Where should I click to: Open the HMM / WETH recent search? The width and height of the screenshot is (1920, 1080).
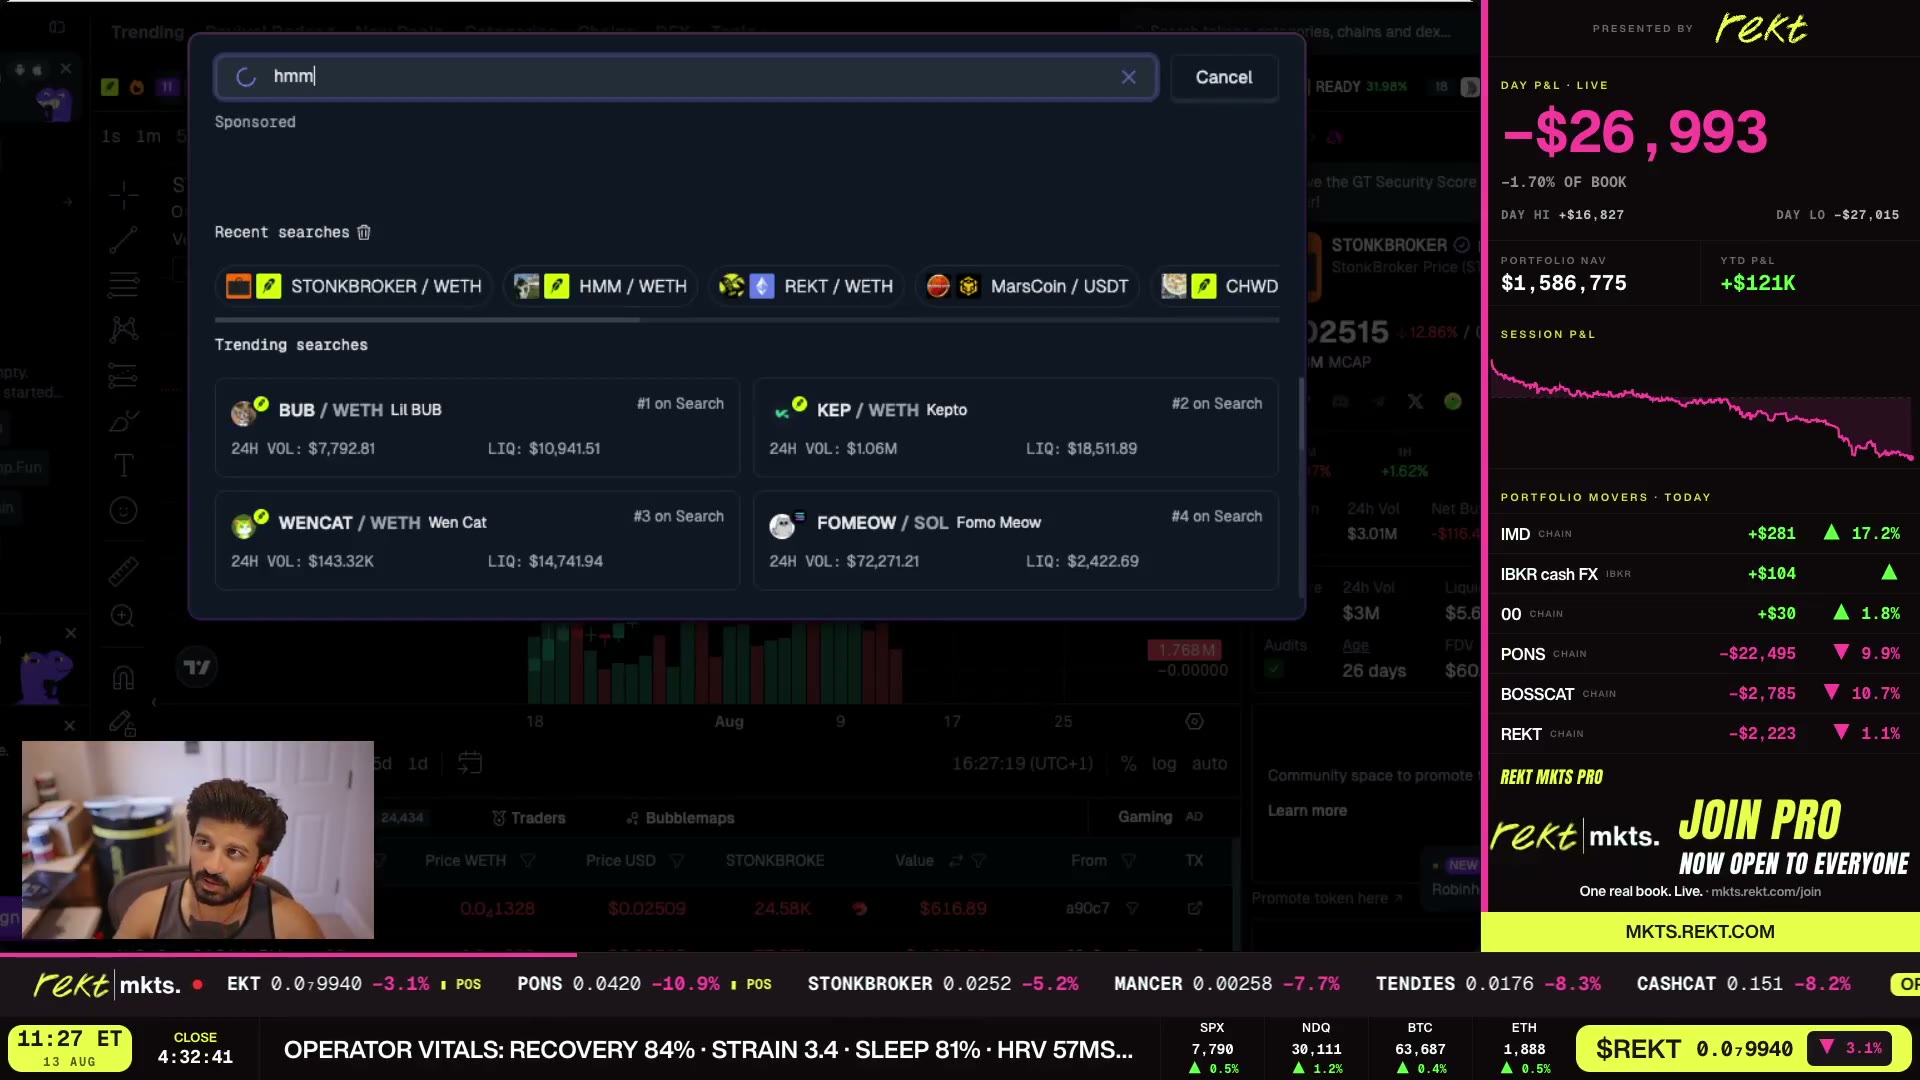click(600, 286)
